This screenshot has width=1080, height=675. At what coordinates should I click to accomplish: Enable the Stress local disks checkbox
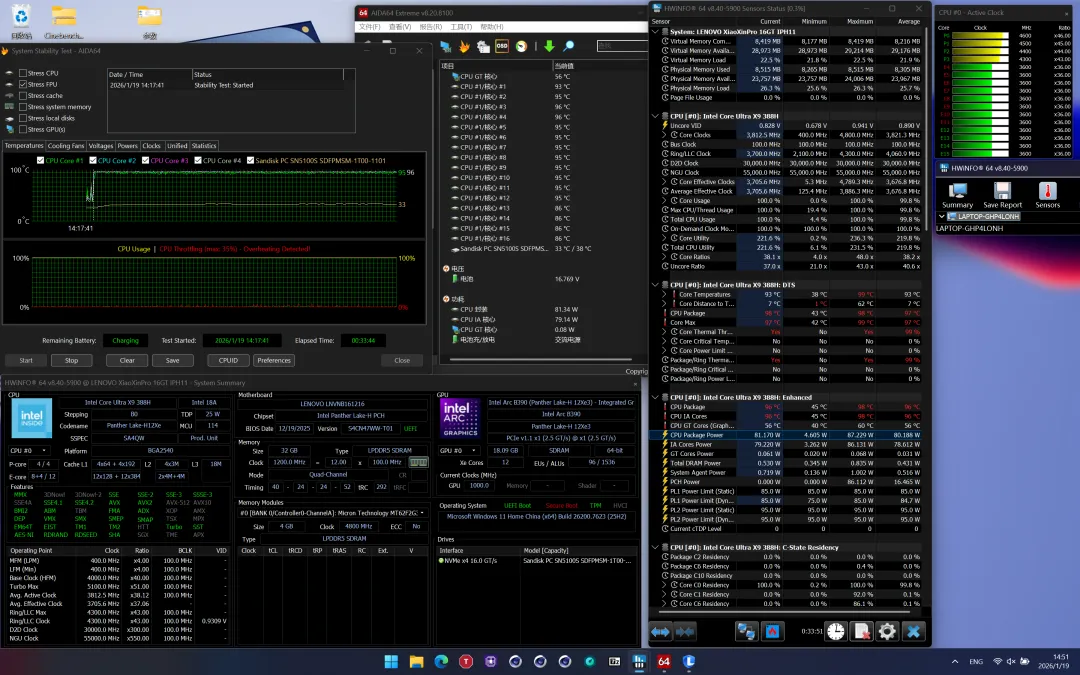(x=23, y=118)
